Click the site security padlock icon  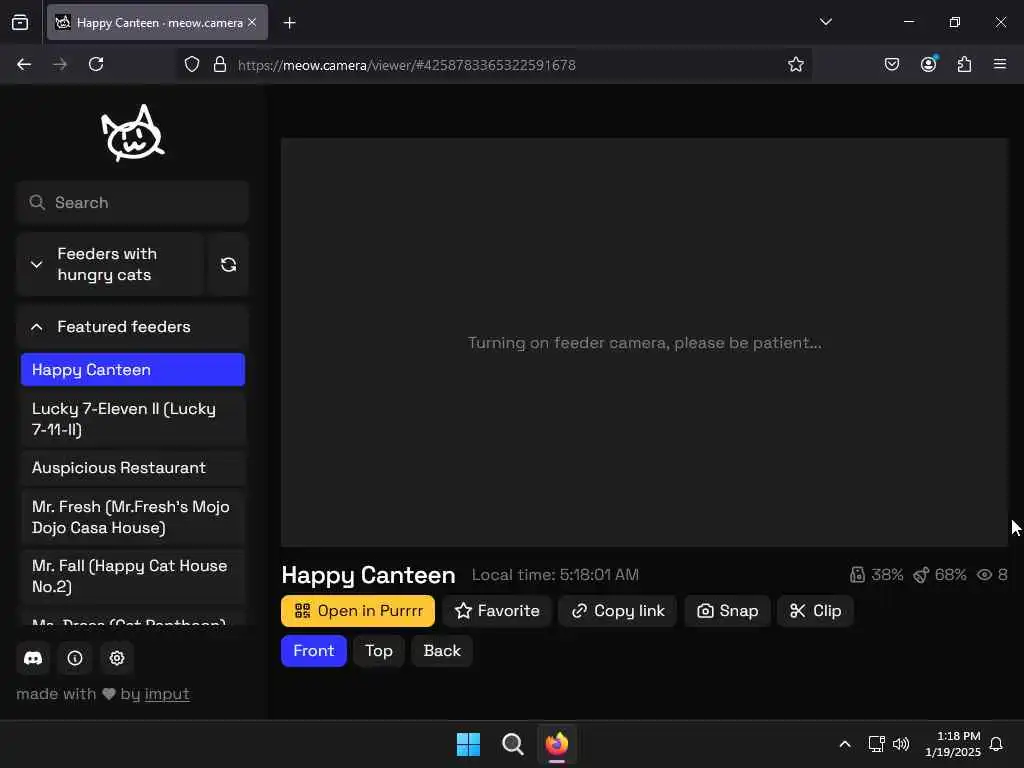(x=220, y=65)
